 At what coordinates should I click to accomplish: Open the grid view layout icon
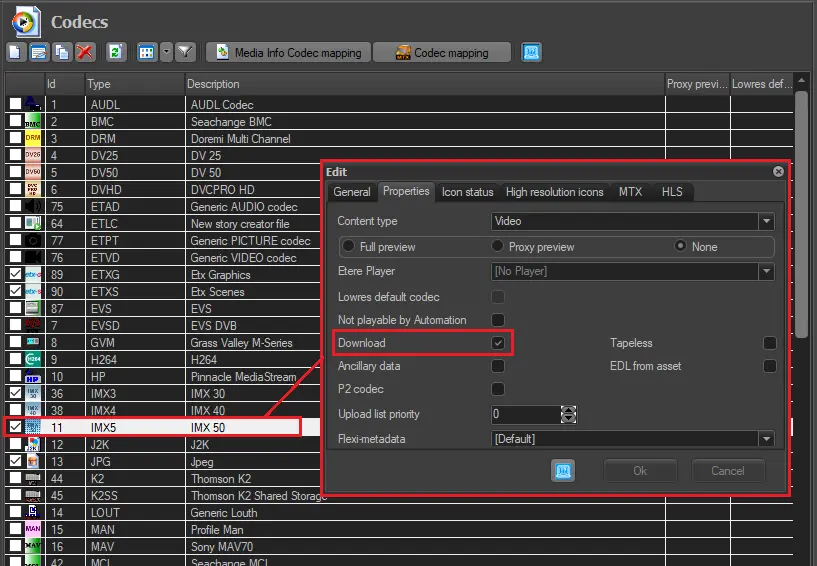(146, 52)
